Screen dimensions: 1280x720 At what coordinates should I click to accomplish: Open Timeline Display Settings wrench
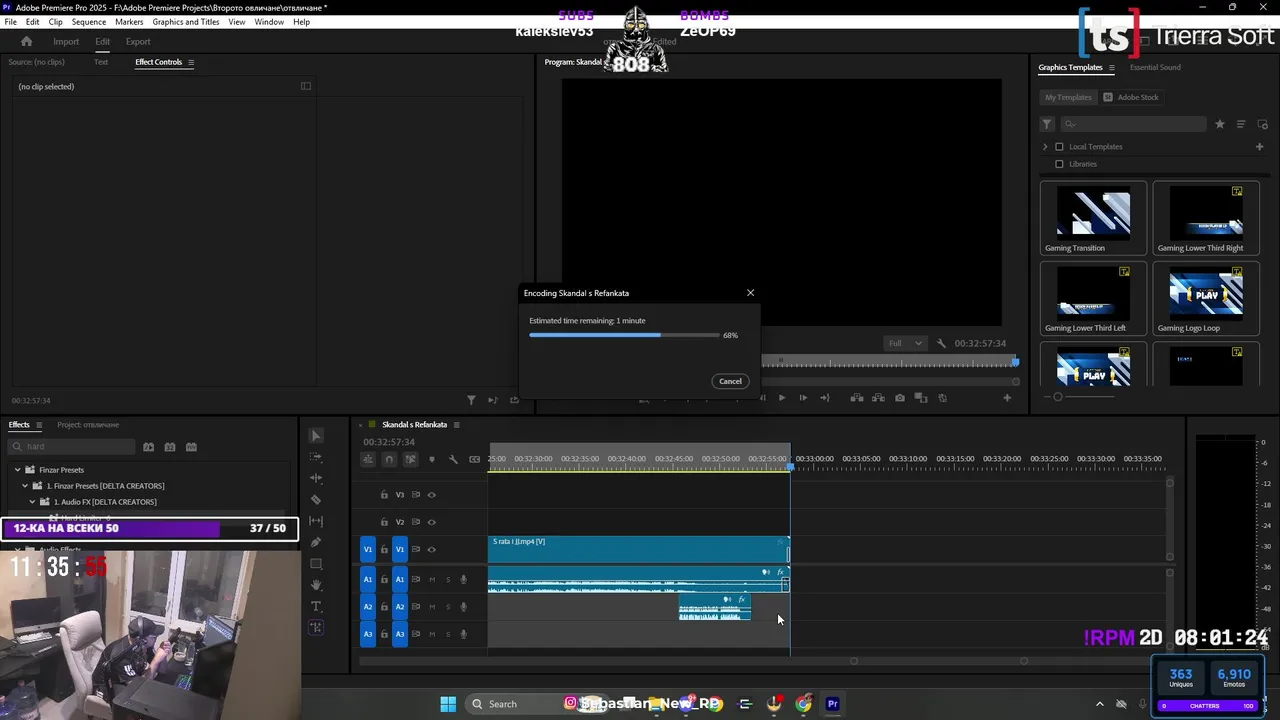tap(453, 459)
